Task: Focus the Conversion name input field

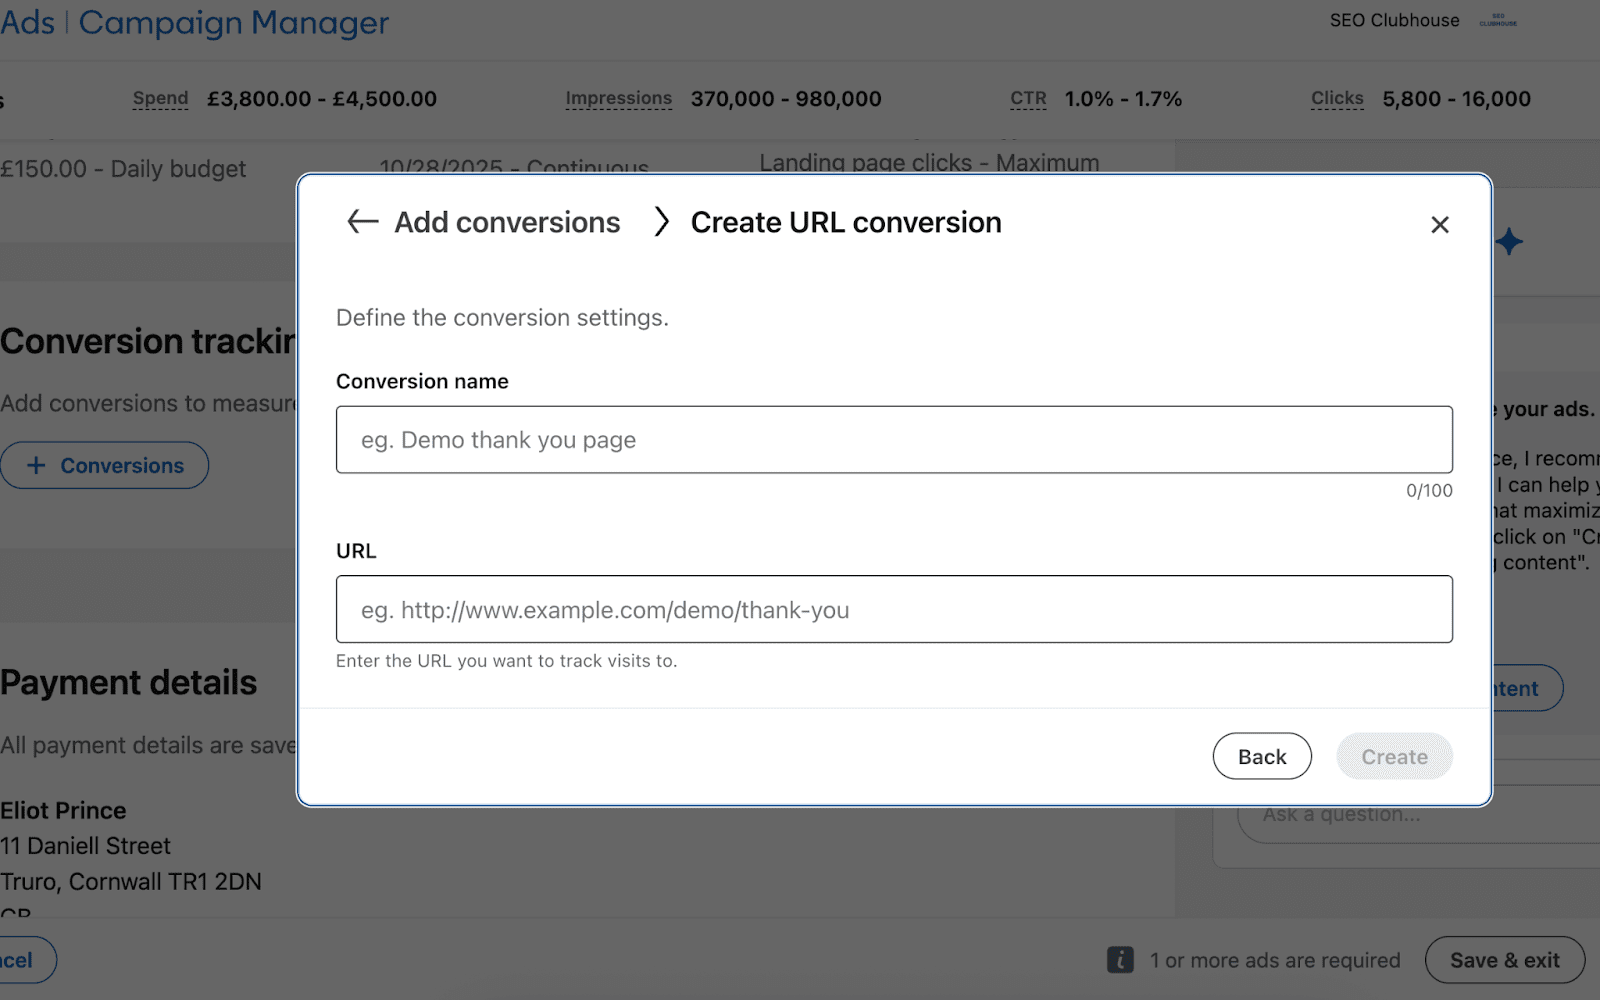Action: point(894,440)
